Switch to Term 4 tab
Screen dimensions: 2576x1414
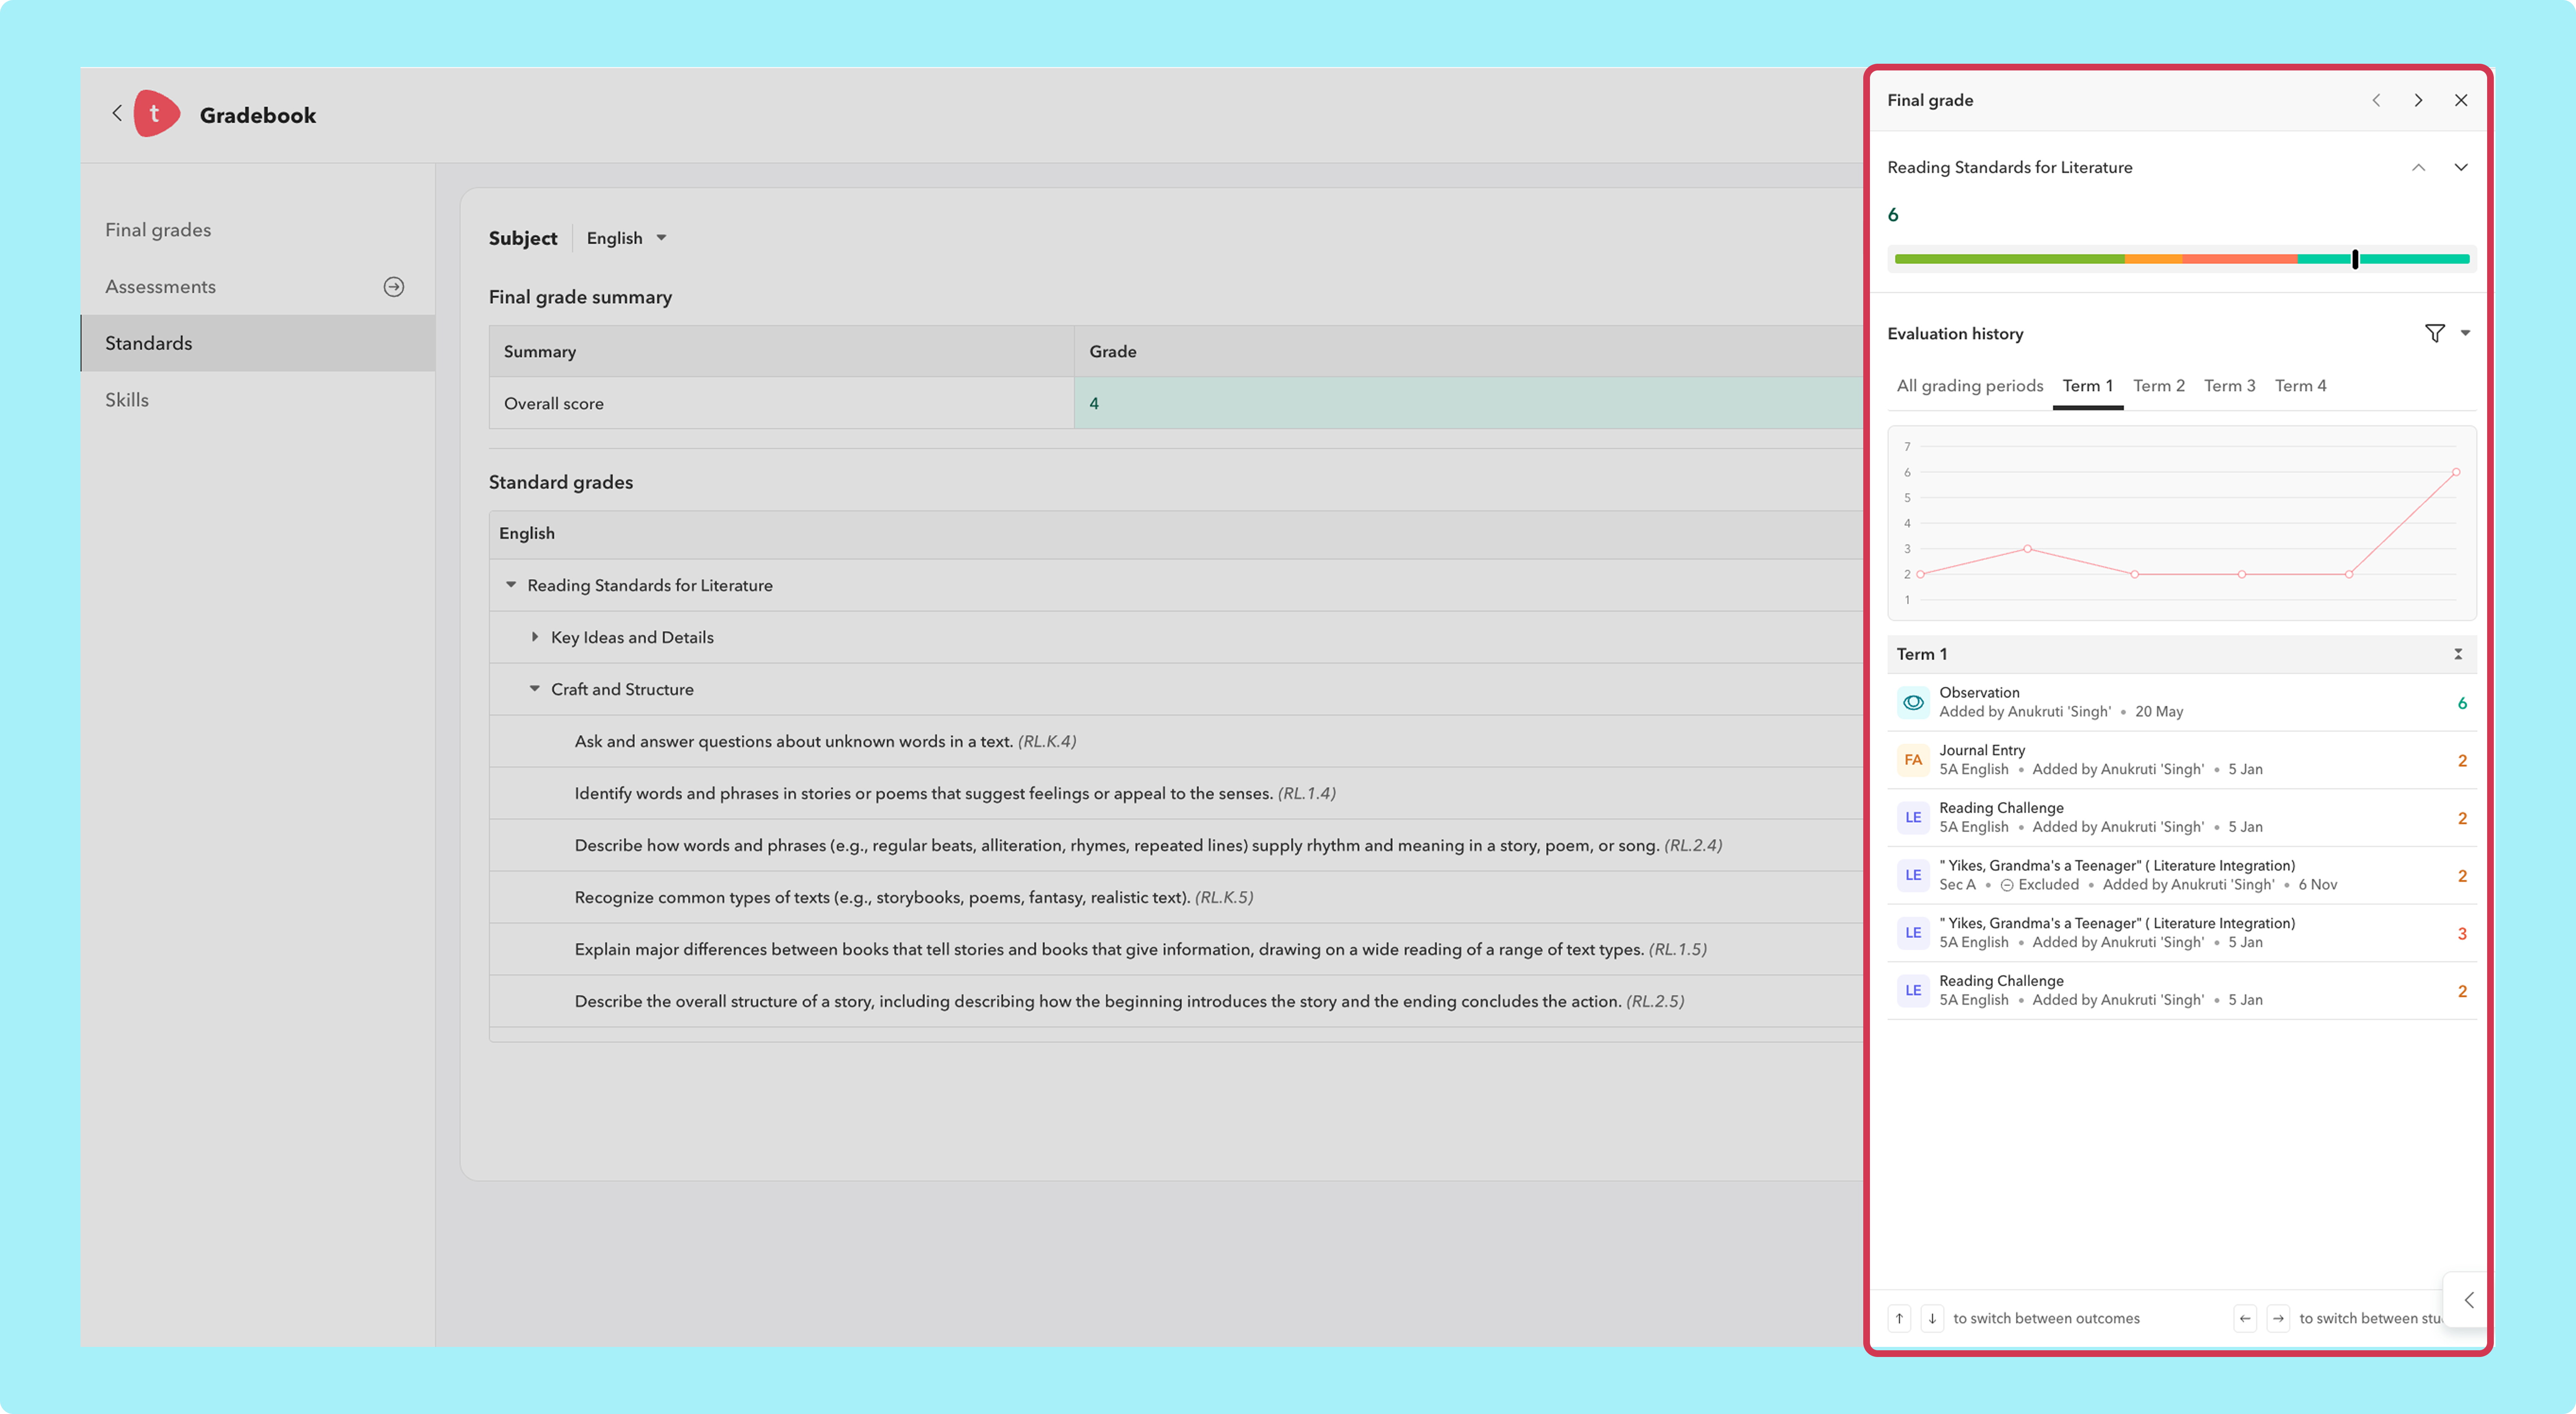click(2300, 386)
